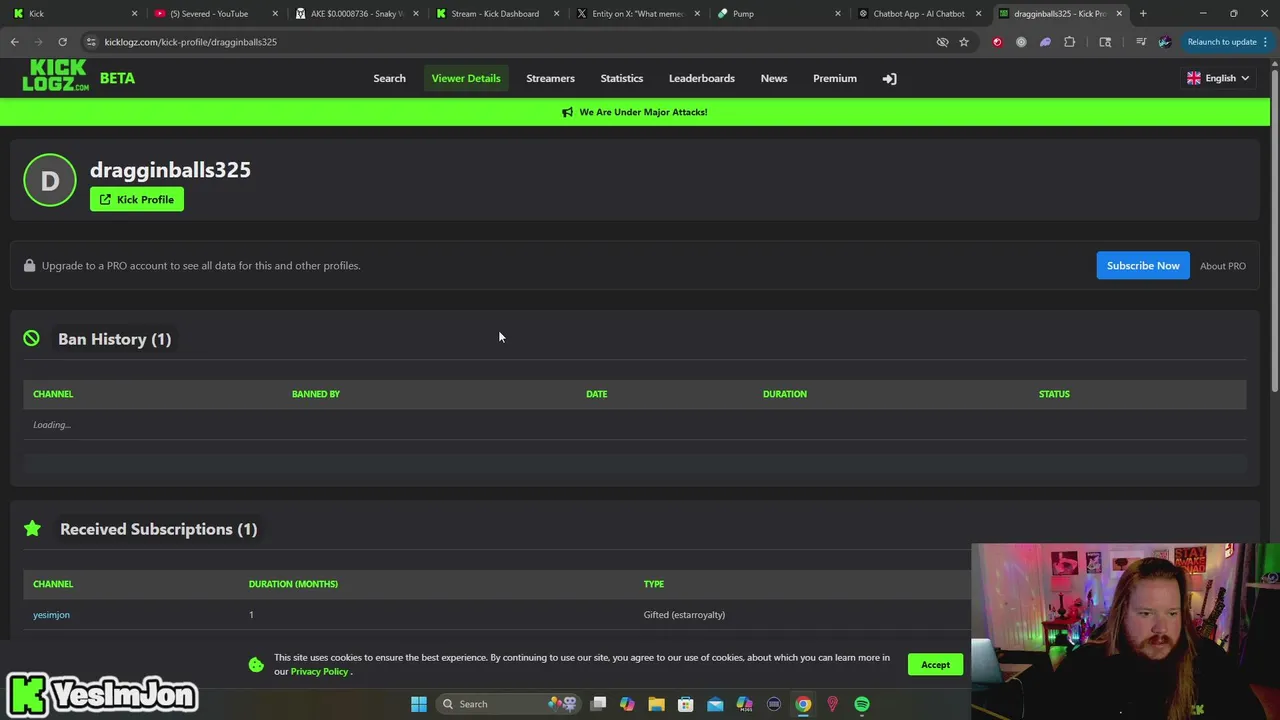Click the BANNED BY column header
Image resolution: width=1280 pixels, height=720 pixels.
click(x=316, y=394)
